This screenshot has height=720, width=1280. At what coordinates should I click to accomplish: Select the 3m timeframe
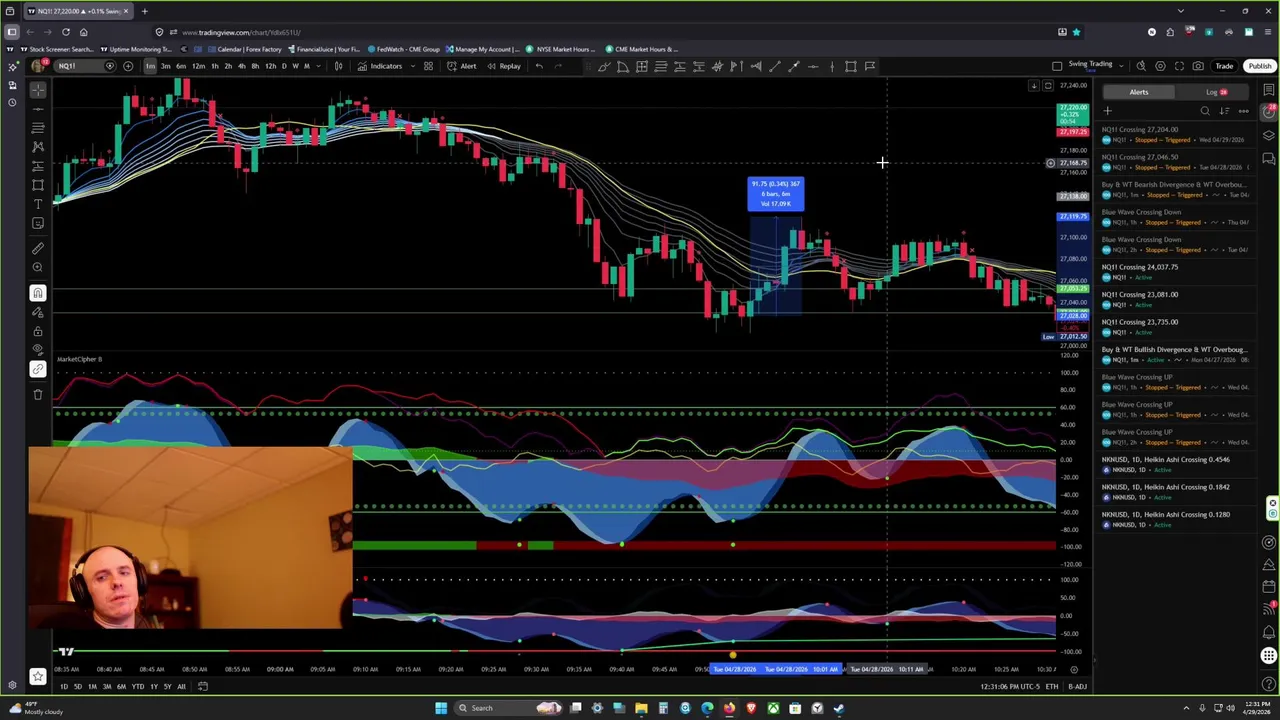pos(166,66)
